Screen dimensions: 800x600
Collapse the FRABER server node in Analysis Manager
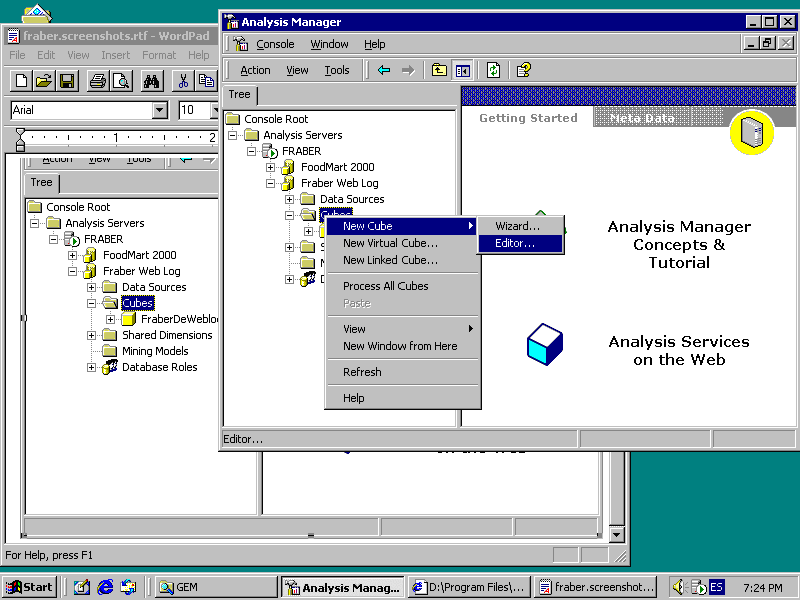click(252, 151)
